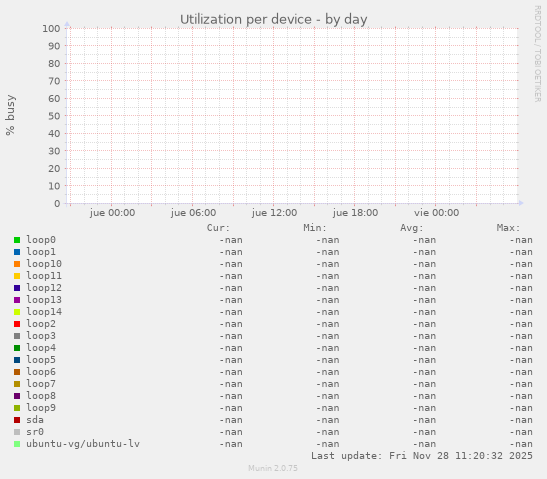The width and height of the screenshot is (547, 479).
Task: Select the loop14 legend label
Action: coord(44,312)
